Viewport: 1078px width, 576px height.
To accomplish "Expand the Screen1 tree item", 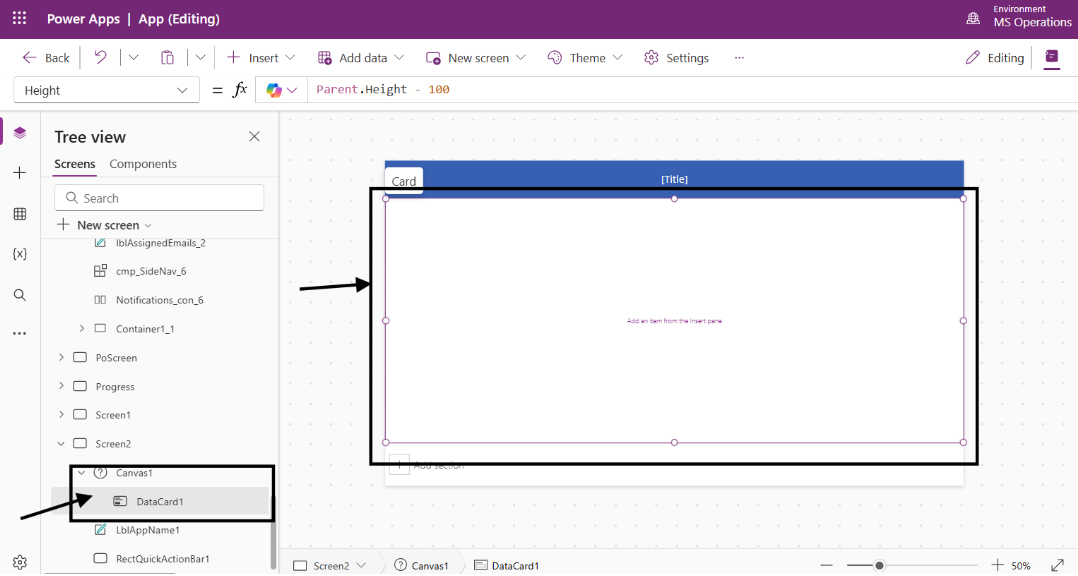I will 63,414.
